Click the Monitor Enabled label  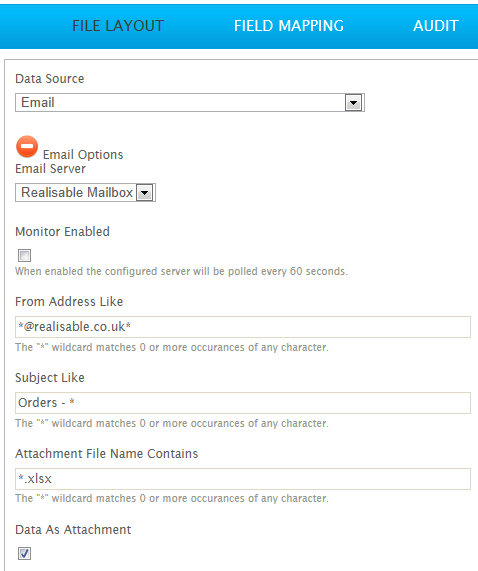62,232
